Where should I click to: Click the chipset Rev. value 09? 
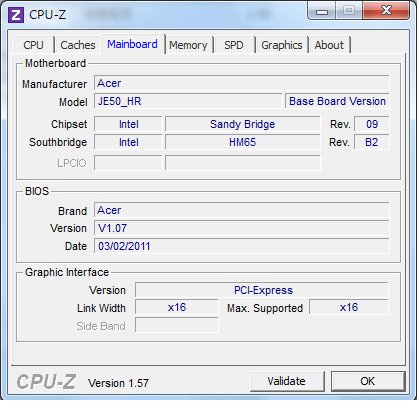(x=372, y=124)
